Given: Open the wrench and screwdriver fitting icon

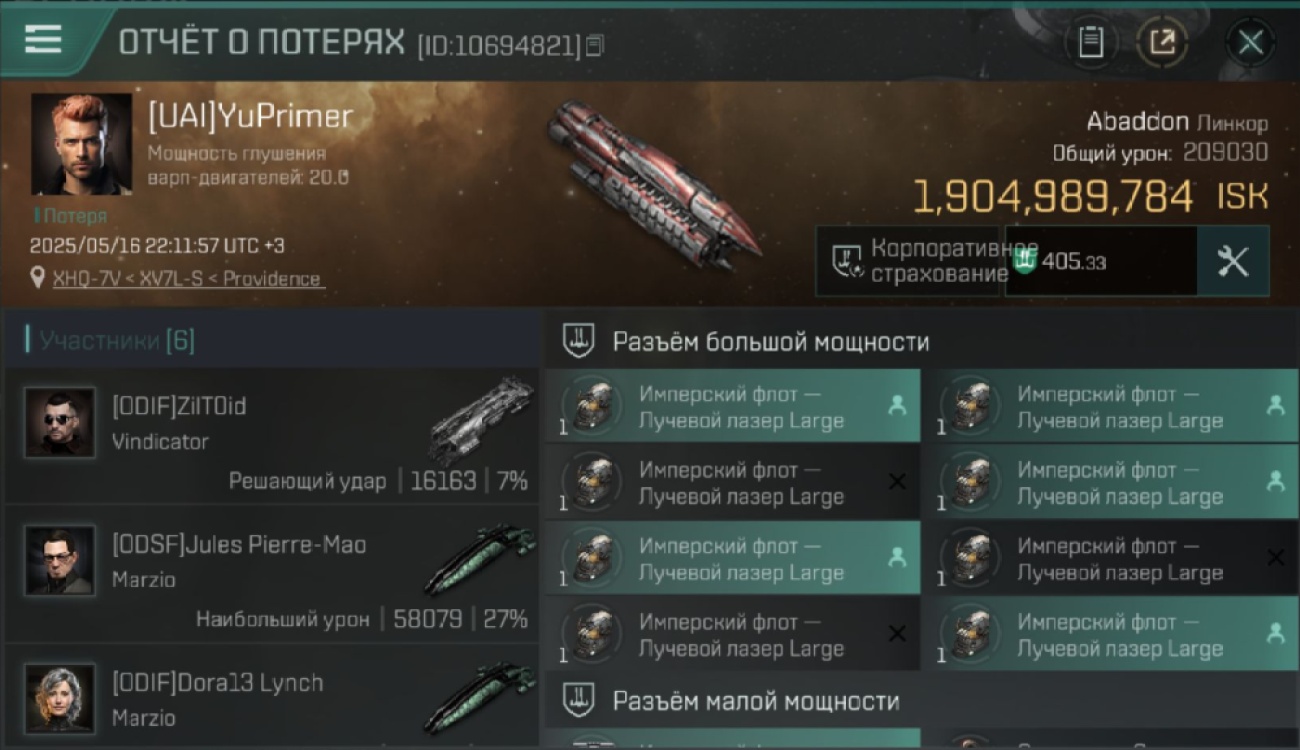Looking at the screenshot, I should click(1233, 261).
